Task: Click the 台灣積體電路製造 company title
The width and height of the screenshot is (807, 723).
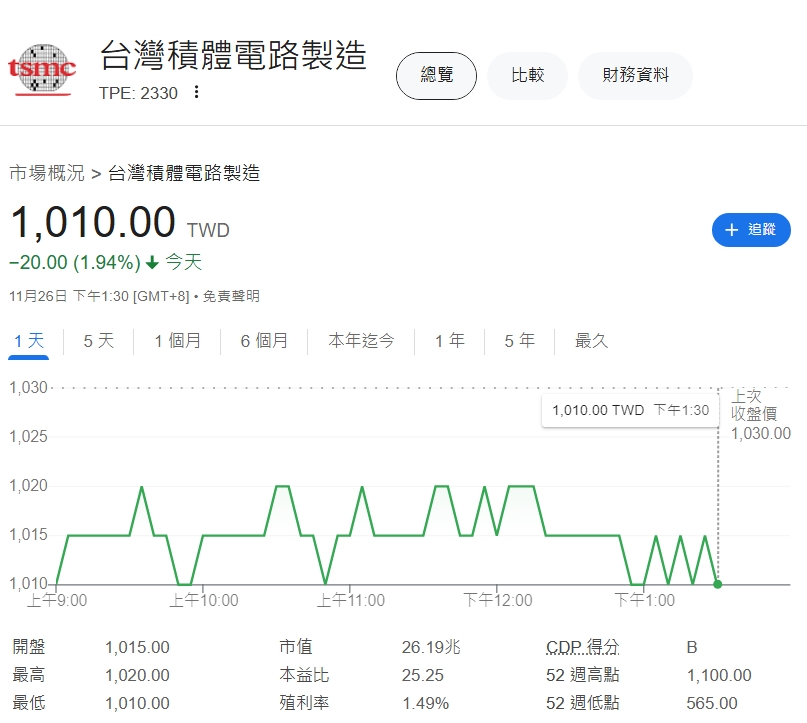Action: click(x=233, y=56)
